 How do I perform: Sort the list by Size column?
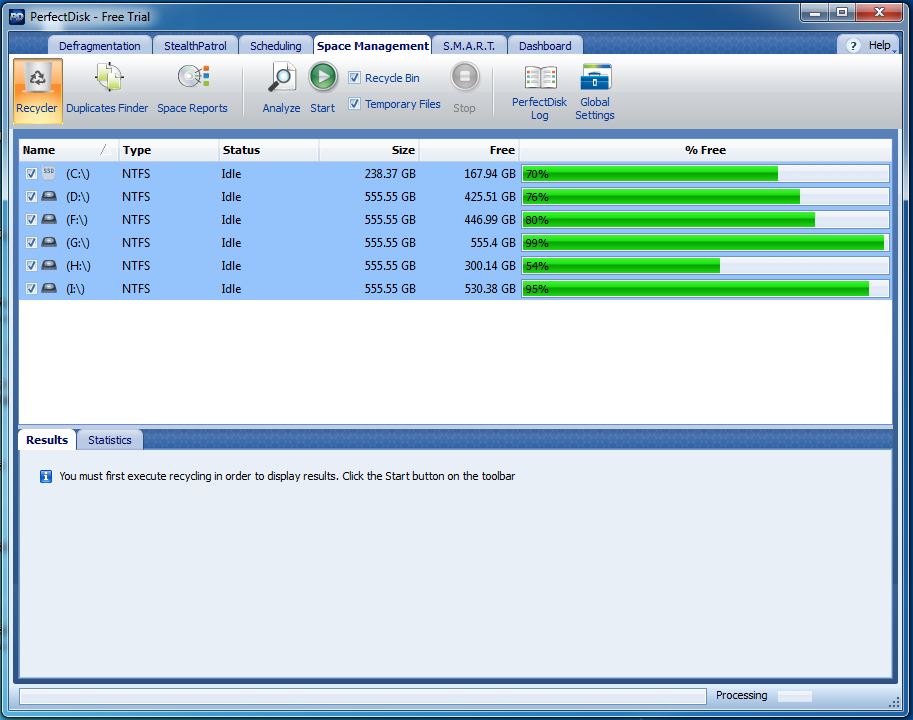(370, 150)
